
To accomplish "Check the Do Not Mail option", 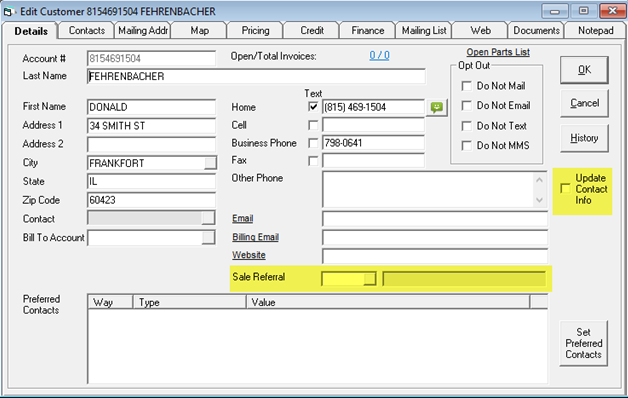I will pos(467,86).
